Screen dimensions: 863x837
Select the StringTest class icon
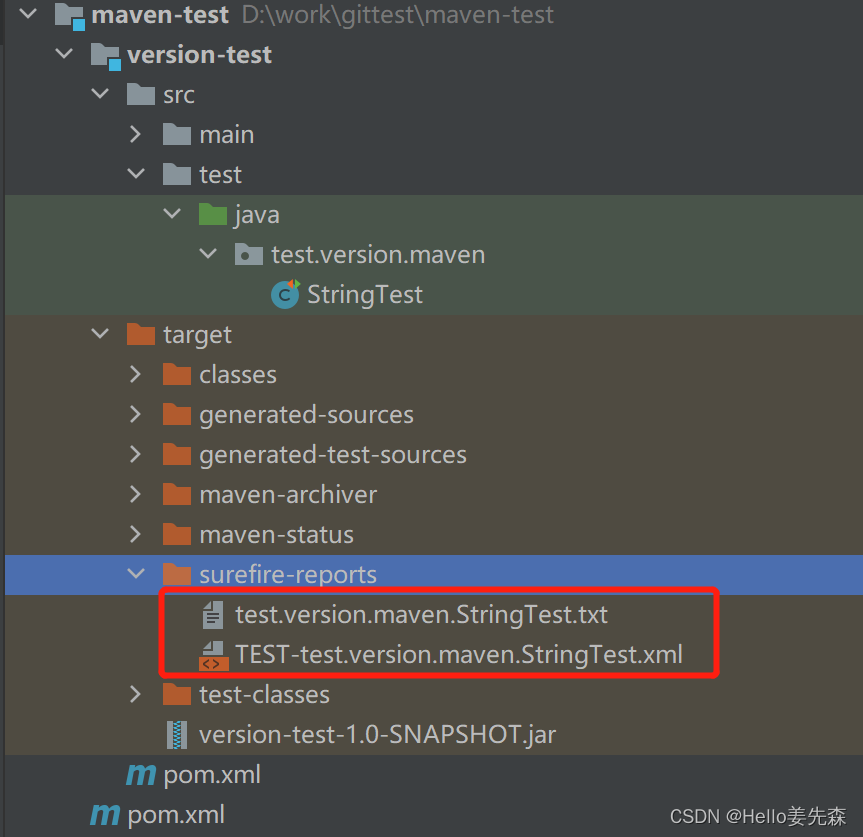point(285,294)
